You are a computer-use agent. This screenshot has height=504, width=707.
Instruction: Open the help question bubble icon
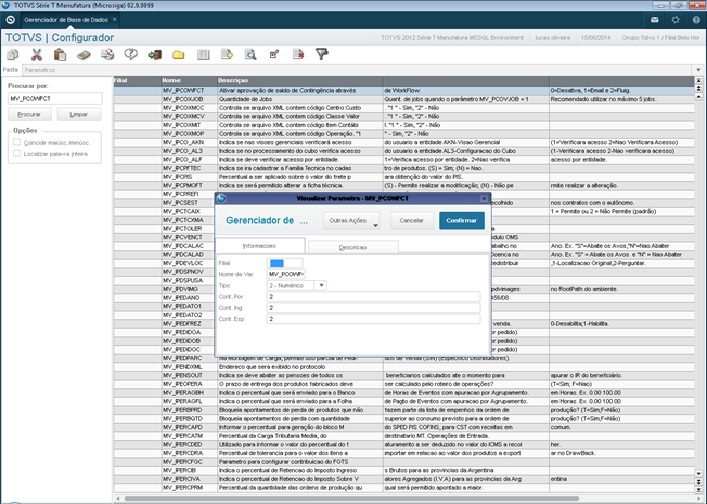(131, 55)
